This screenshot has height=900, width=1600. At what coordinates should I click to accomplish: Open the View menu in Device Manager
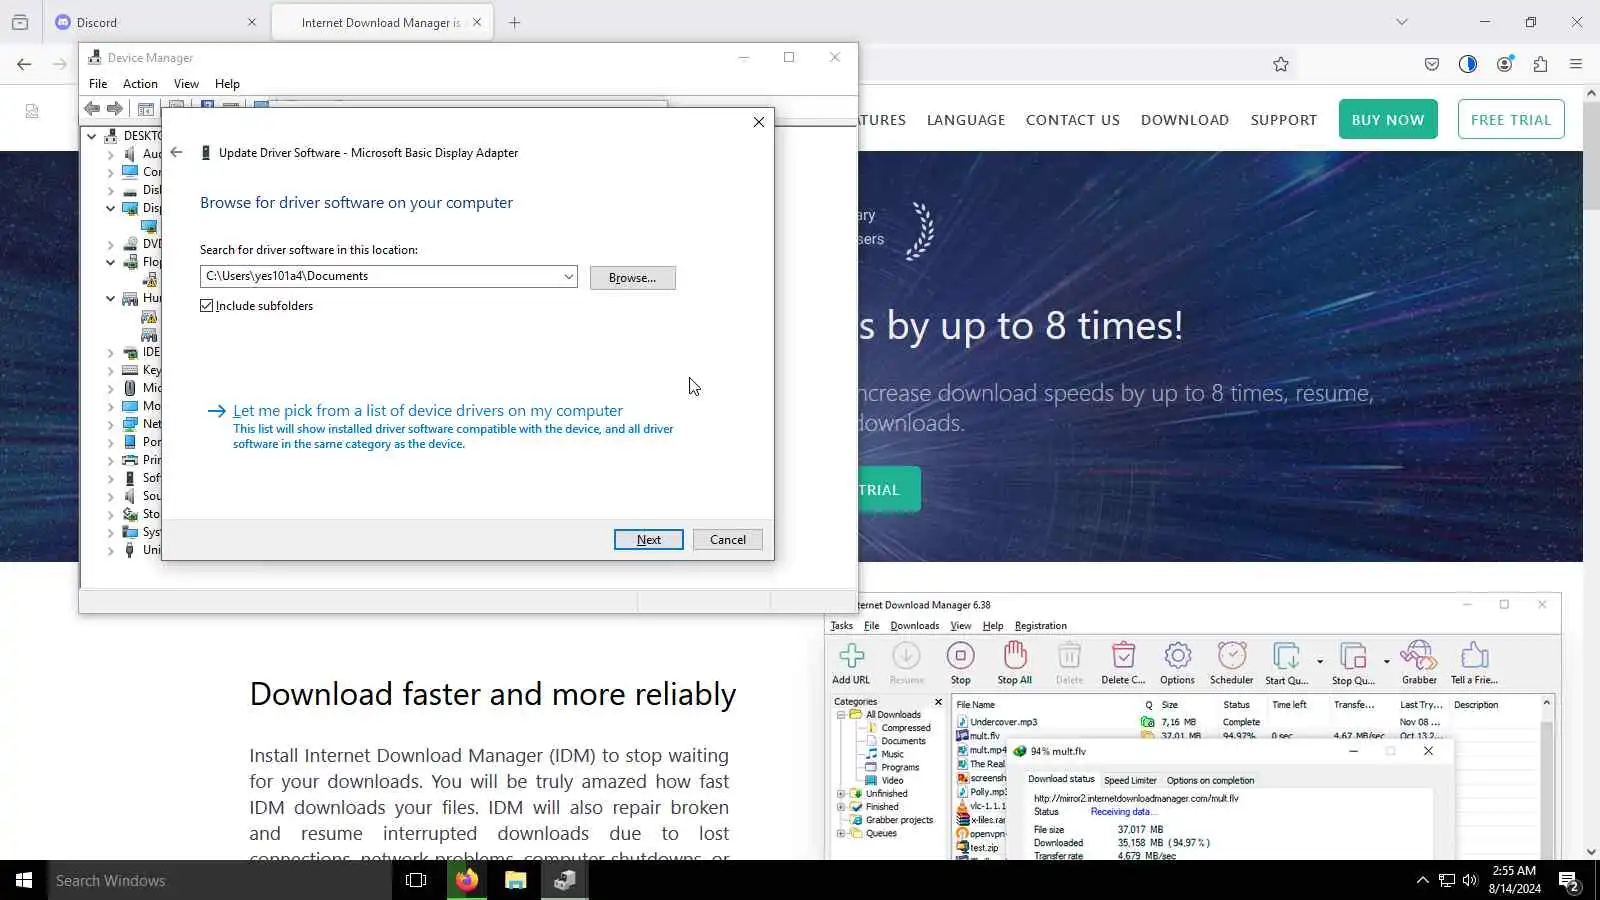186,84
